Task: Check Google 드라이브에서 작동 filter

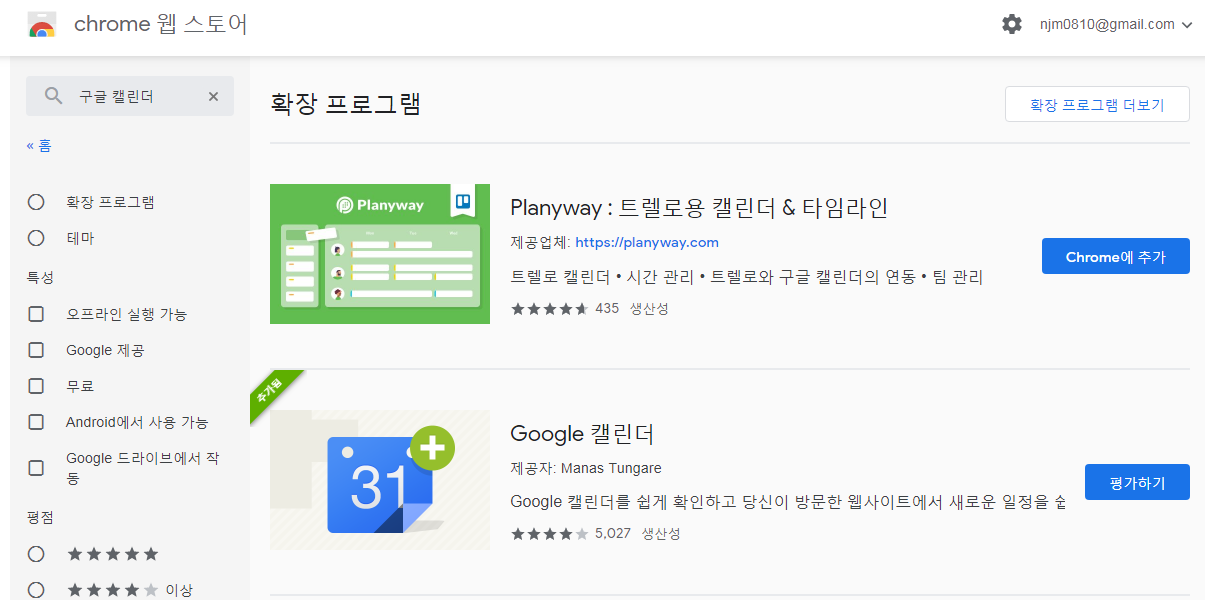Action: 37,468
